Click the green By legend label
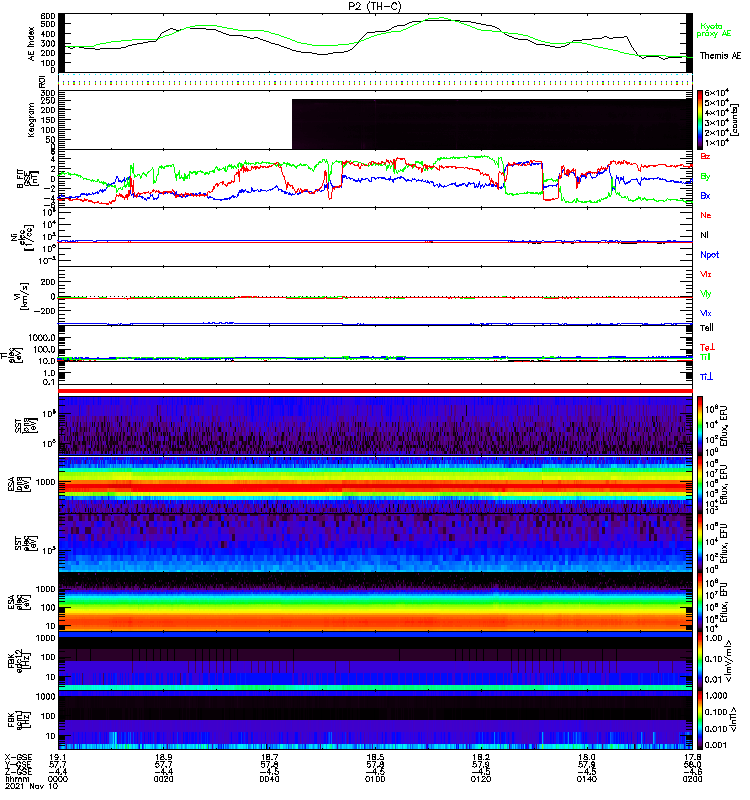 pyautogui.click(x=705, y=177)
